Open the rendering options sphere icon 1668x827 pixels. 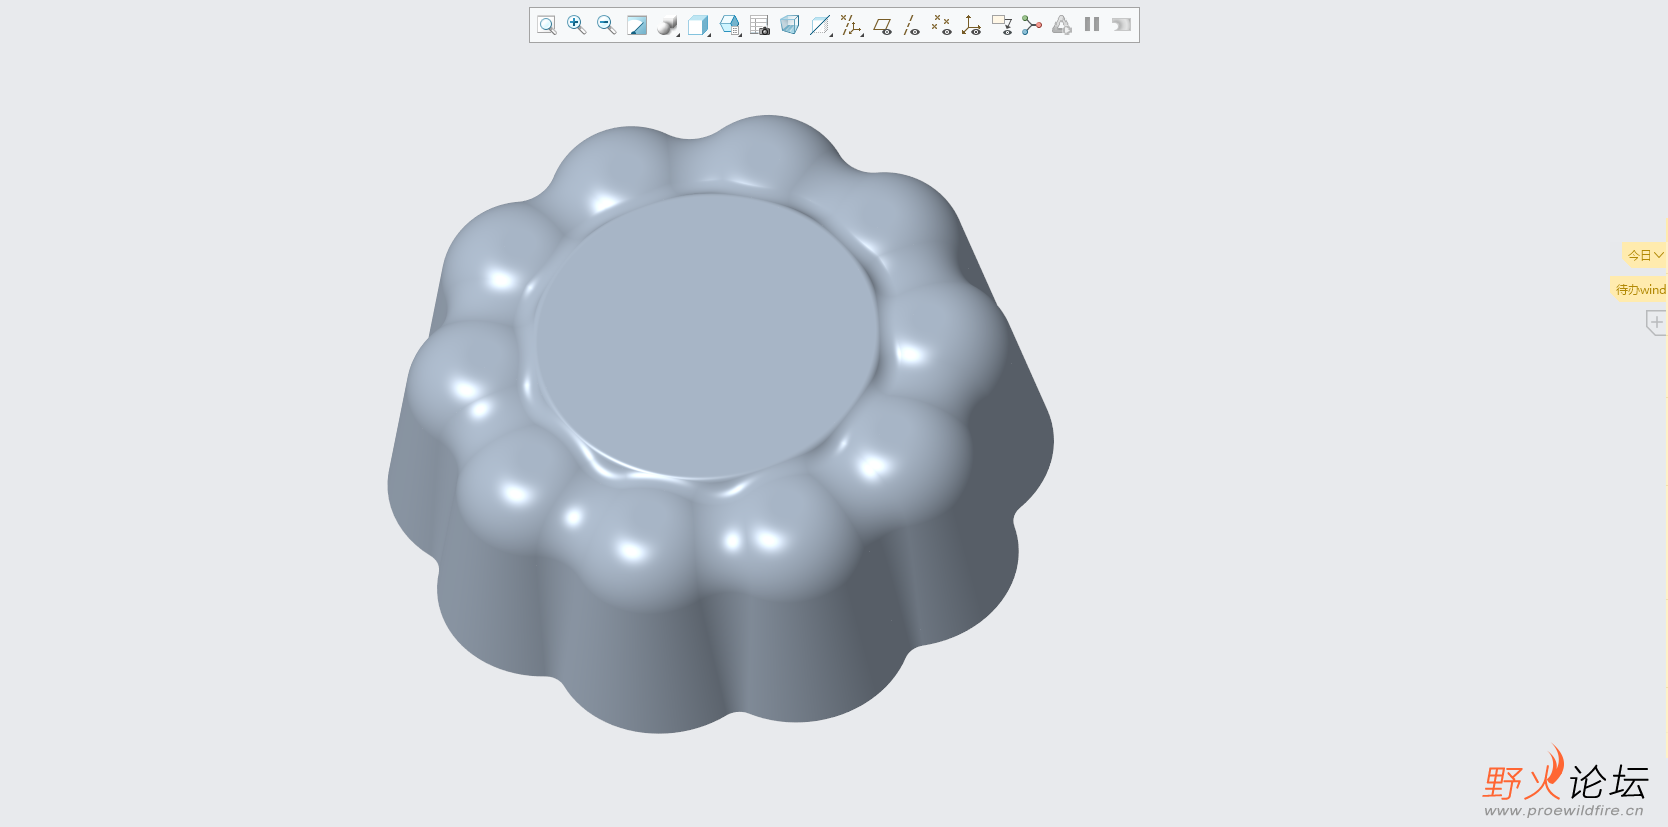[667, 25]
